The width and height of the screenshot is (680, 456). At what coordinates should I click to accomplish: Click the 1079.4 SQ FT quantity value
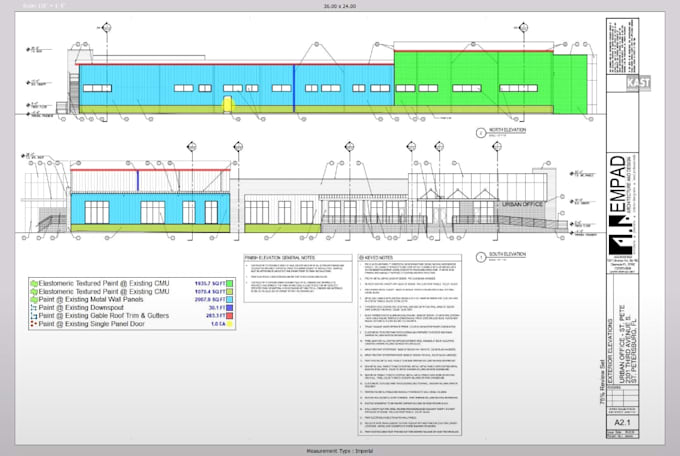[x=210, y=292]
